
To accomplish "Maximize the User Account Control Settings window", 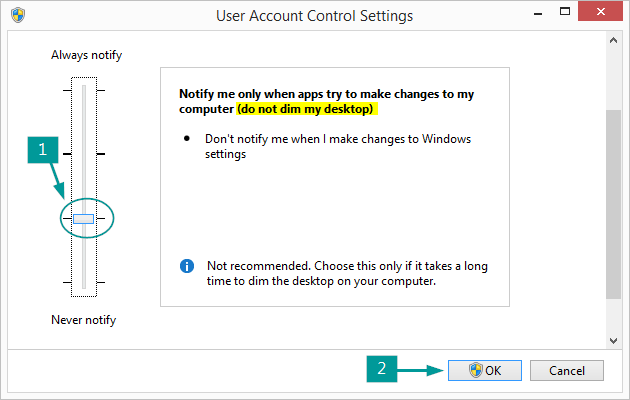I will point(565,12).
